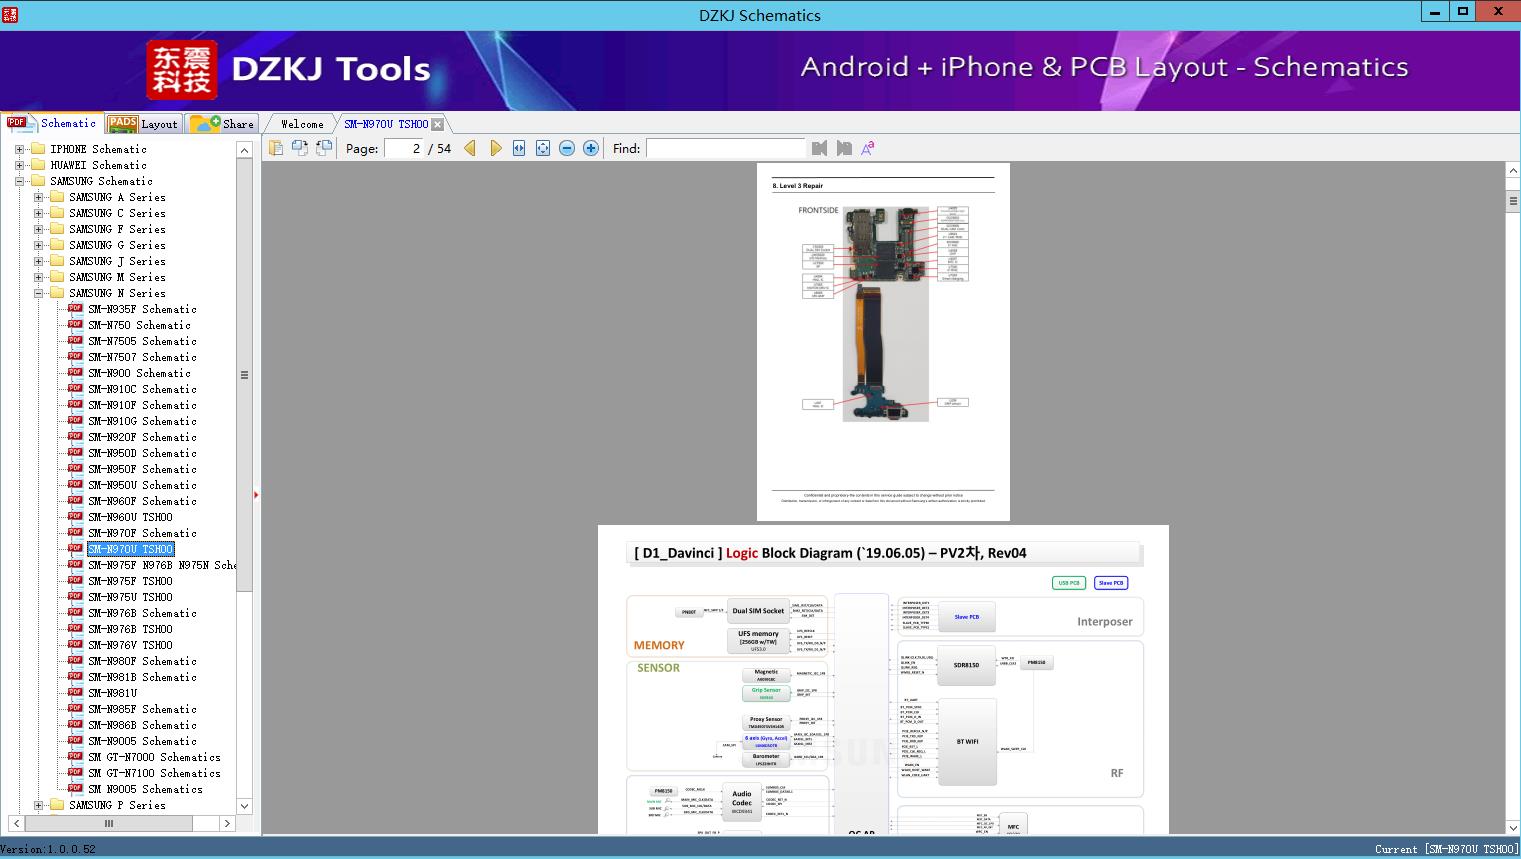The height and width of the screenshot is (859, 1521).
Task: Collapse the SAMSUNG Schematic tree node
Action: (x=19, y=181)
